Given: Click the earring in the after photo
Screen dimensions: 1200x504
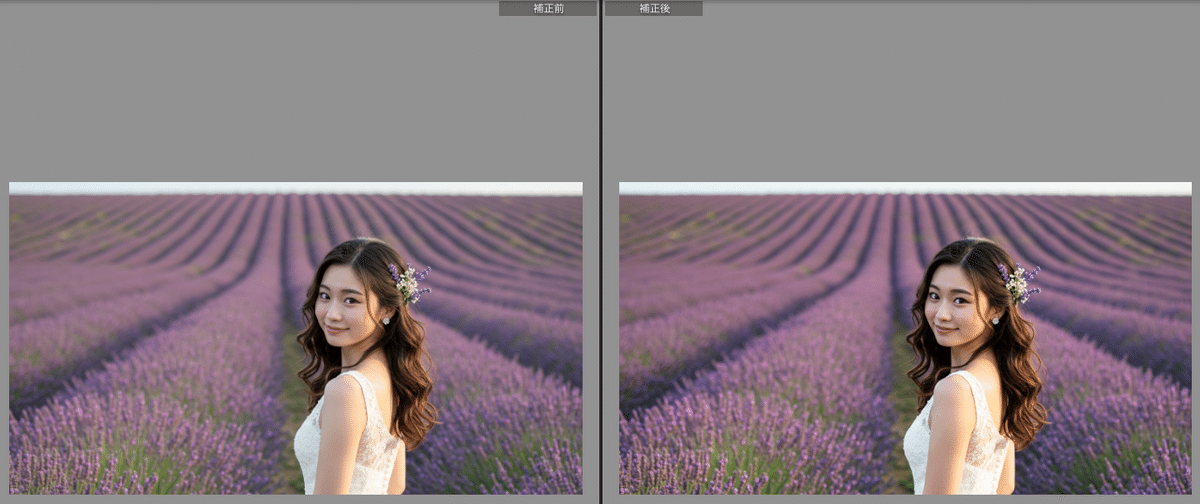Looking at the screenshot, I should click(x=995, y=320).
